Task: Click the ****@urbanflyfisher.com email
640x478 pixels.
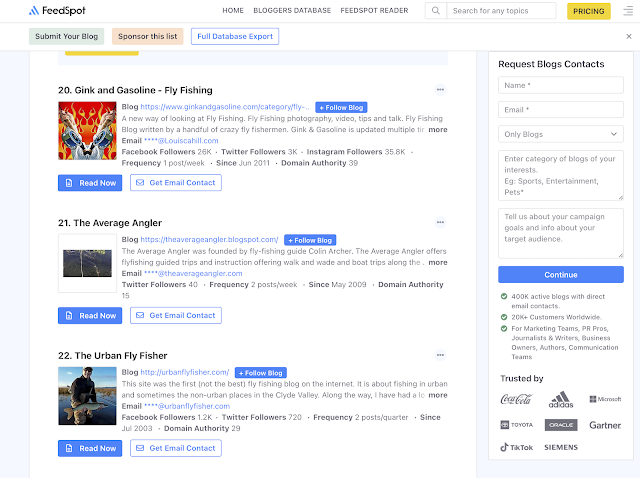Action: 187,406
